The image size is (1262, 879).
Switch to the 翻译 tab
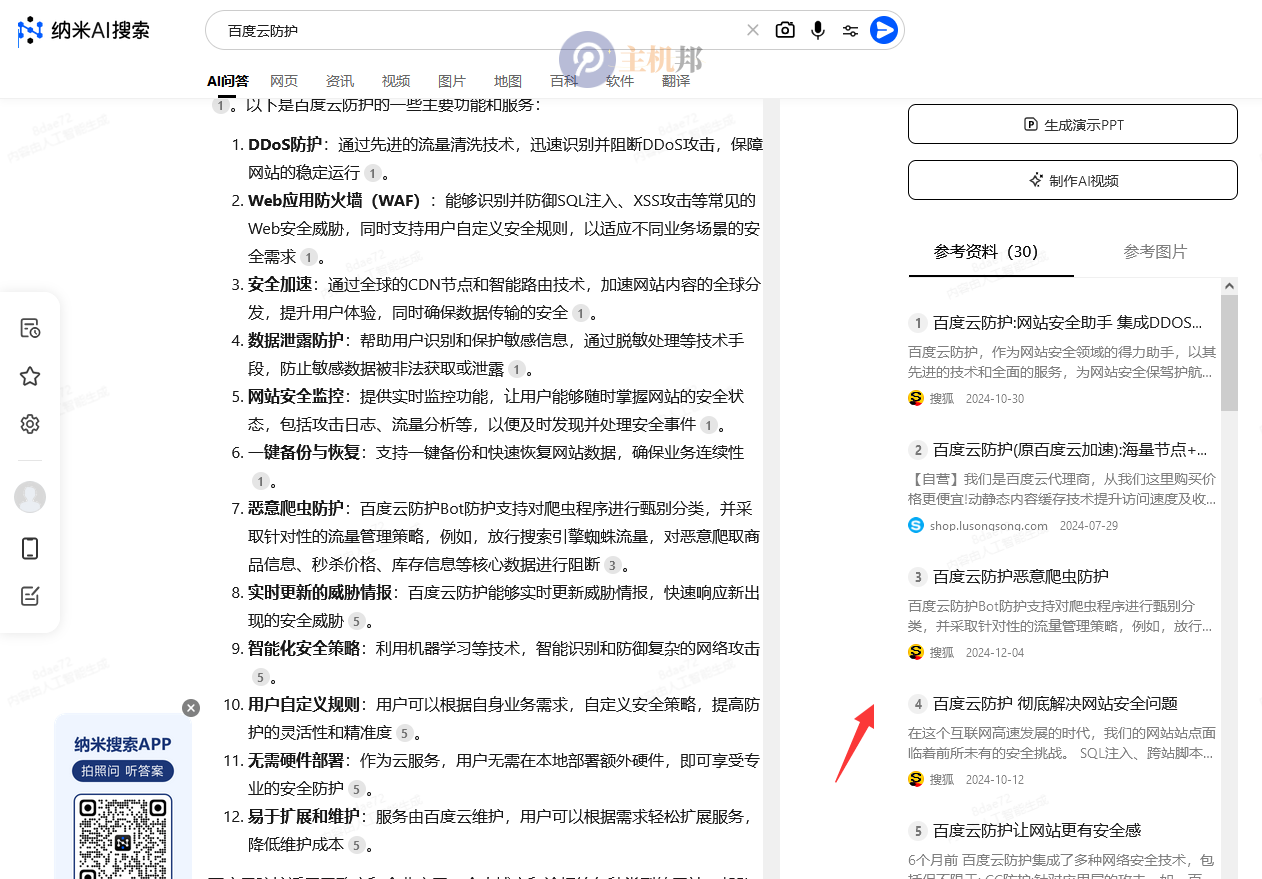676,81
